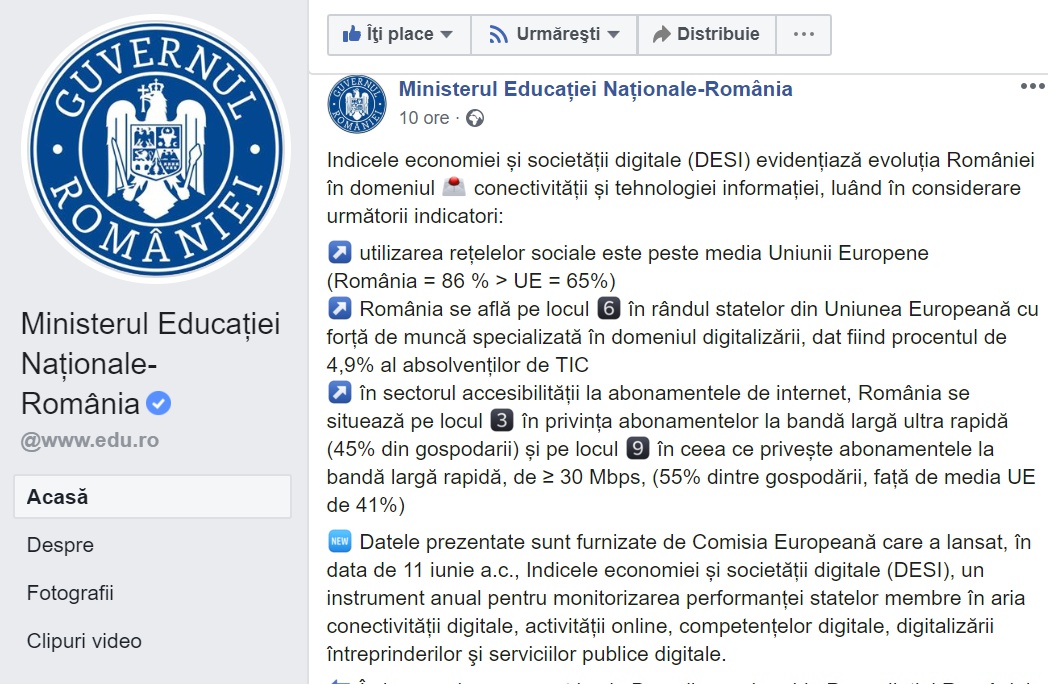
Task: Click the globe public-audience icon
Action: coord(475,118)
